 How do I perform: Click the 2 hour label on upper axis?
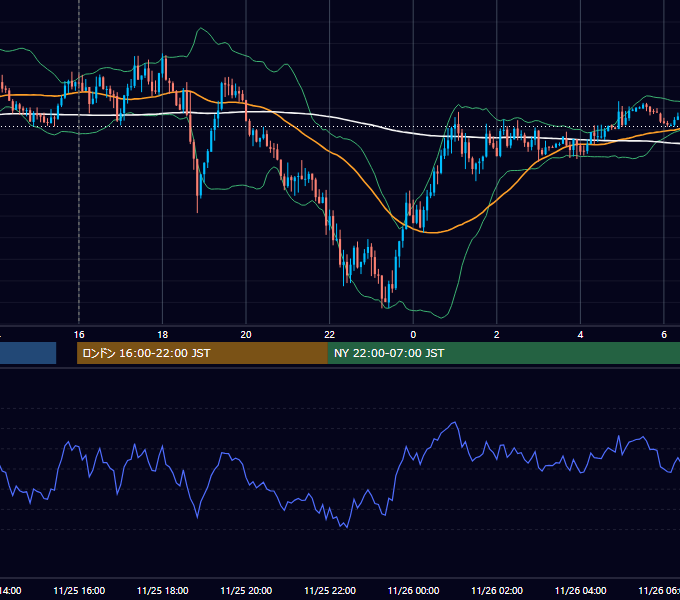click(x=497, y=334)
